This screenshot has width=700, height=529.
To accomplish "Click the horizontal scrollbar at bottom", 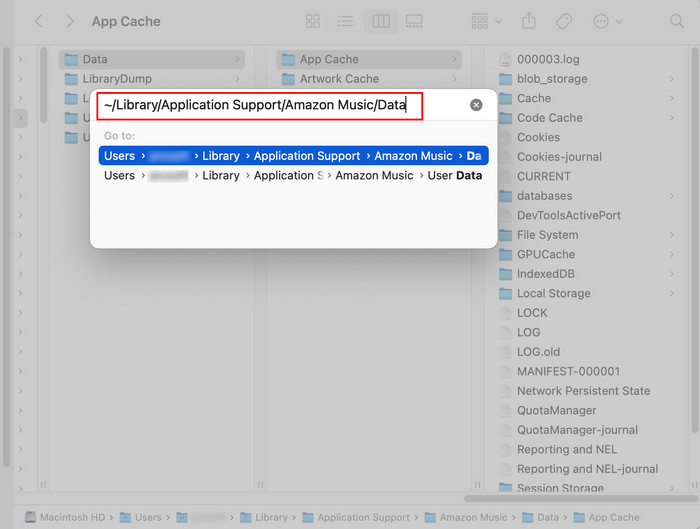I will pos(580,498).
